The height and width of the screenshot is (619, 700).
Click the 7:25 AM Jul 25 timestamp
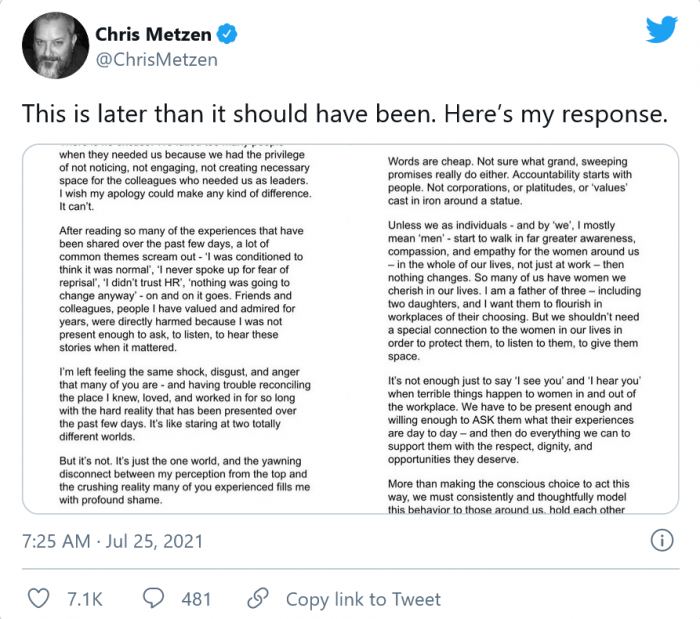(112, 542)
